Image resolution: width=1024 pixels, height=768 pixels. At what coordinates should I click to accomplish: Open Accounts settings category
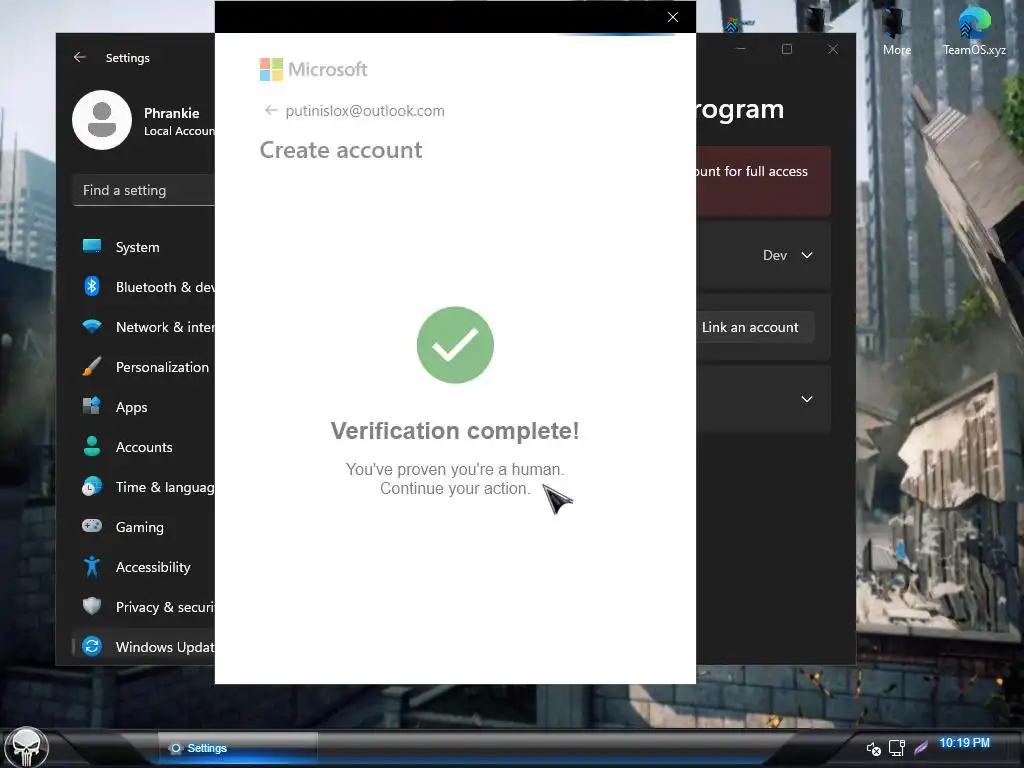point(144,447)
